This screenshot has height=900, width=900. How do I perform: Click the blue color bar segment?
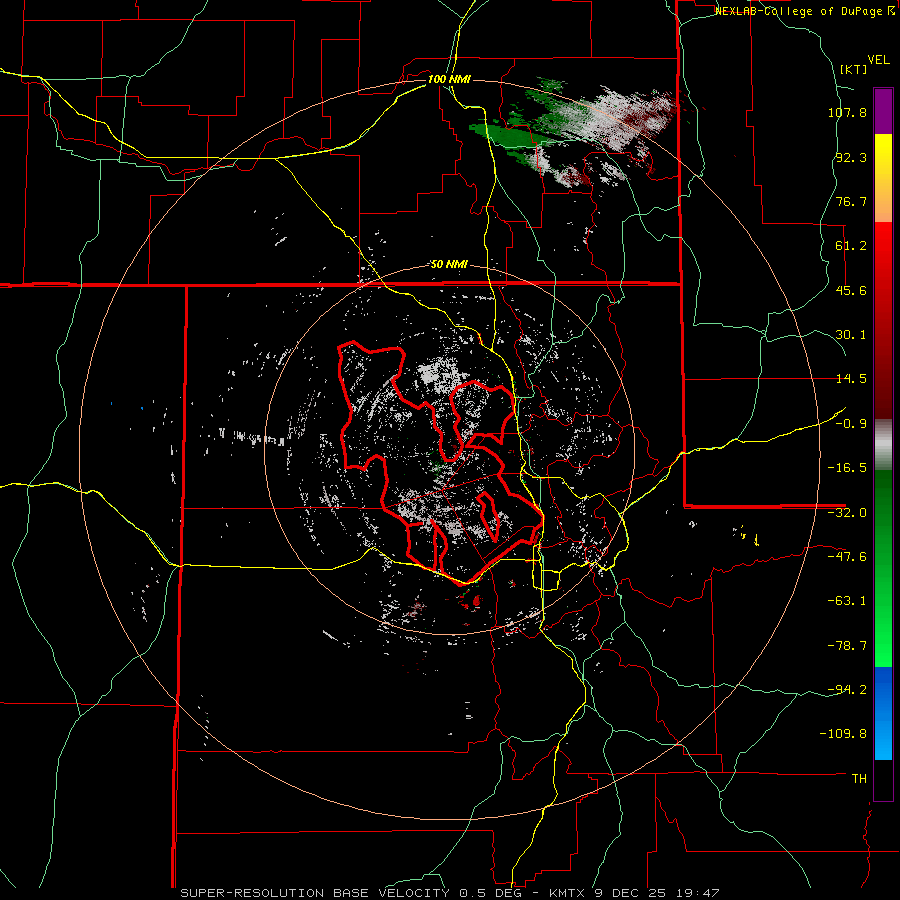click(x=883, y=713)
